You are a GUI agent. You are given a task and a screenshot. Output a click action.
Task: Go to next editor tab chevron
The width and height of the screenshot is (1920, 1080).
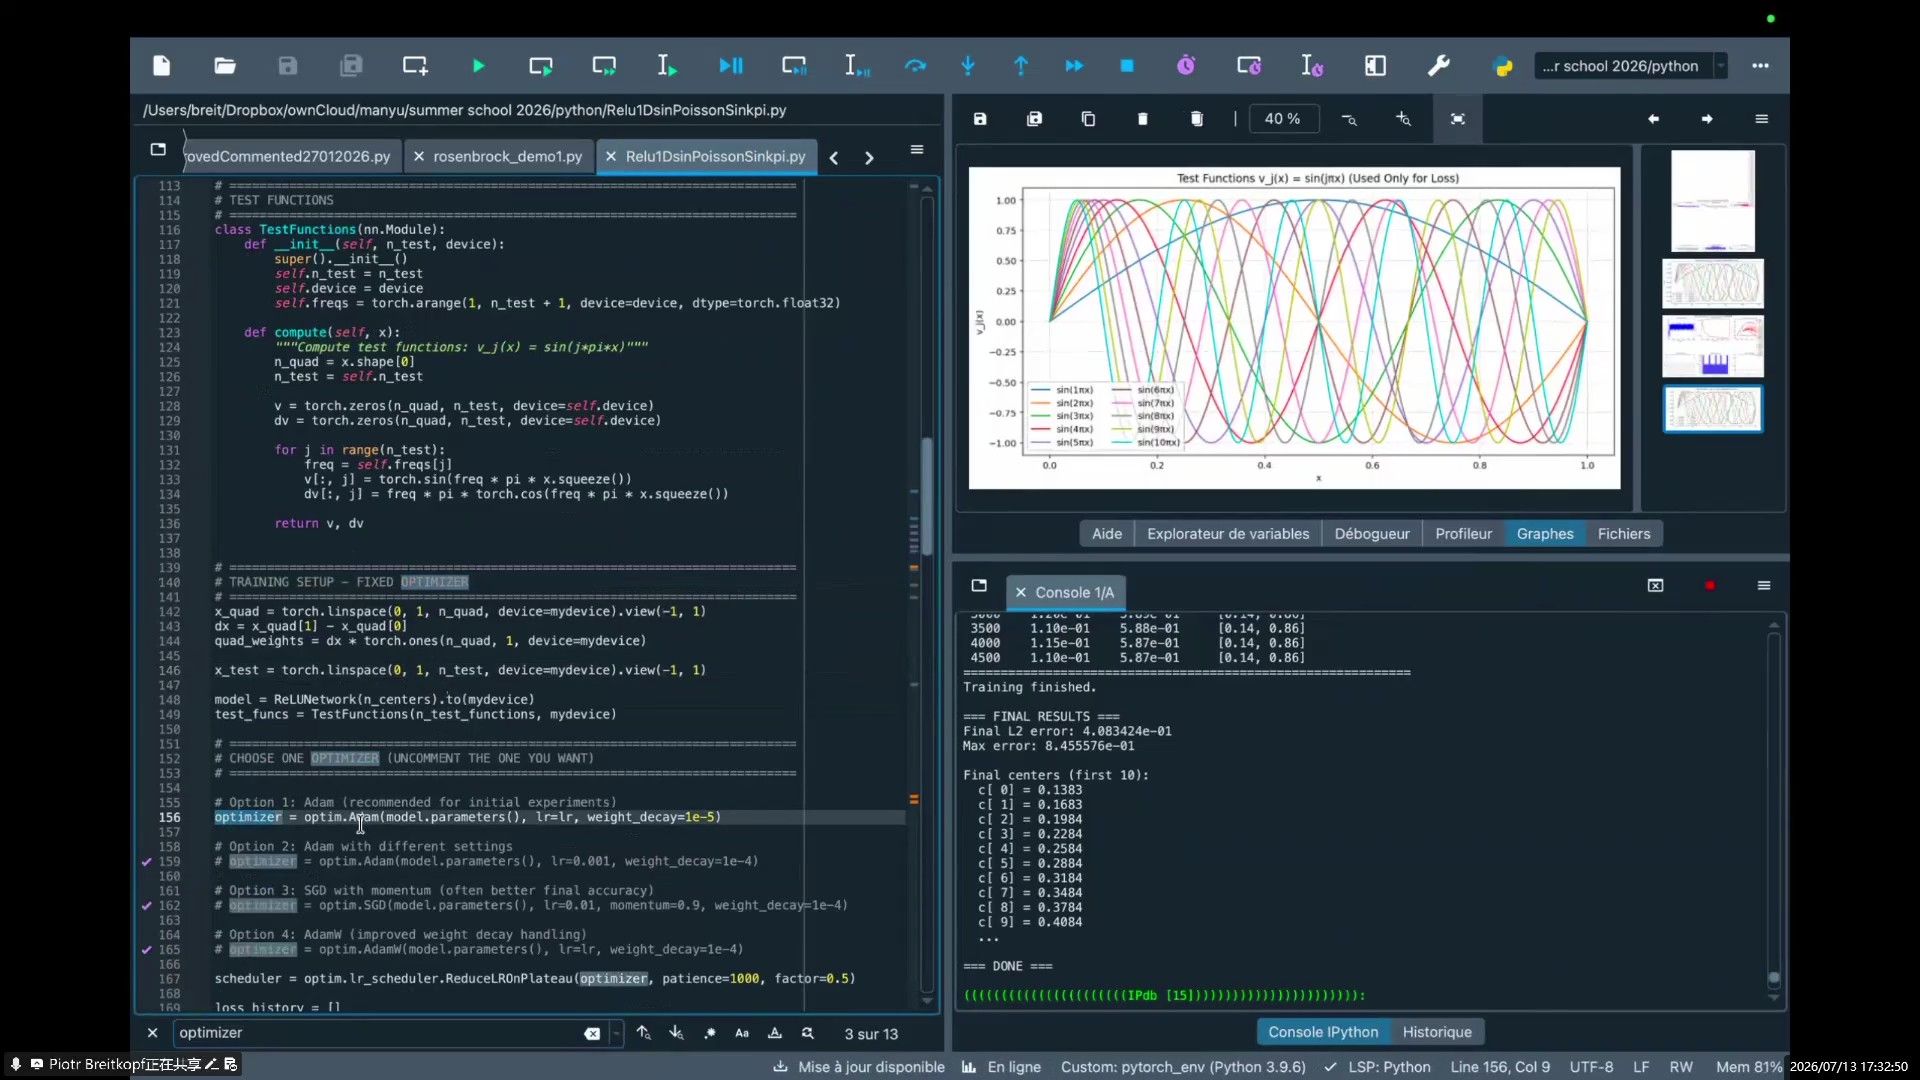[x=869, y=158]
